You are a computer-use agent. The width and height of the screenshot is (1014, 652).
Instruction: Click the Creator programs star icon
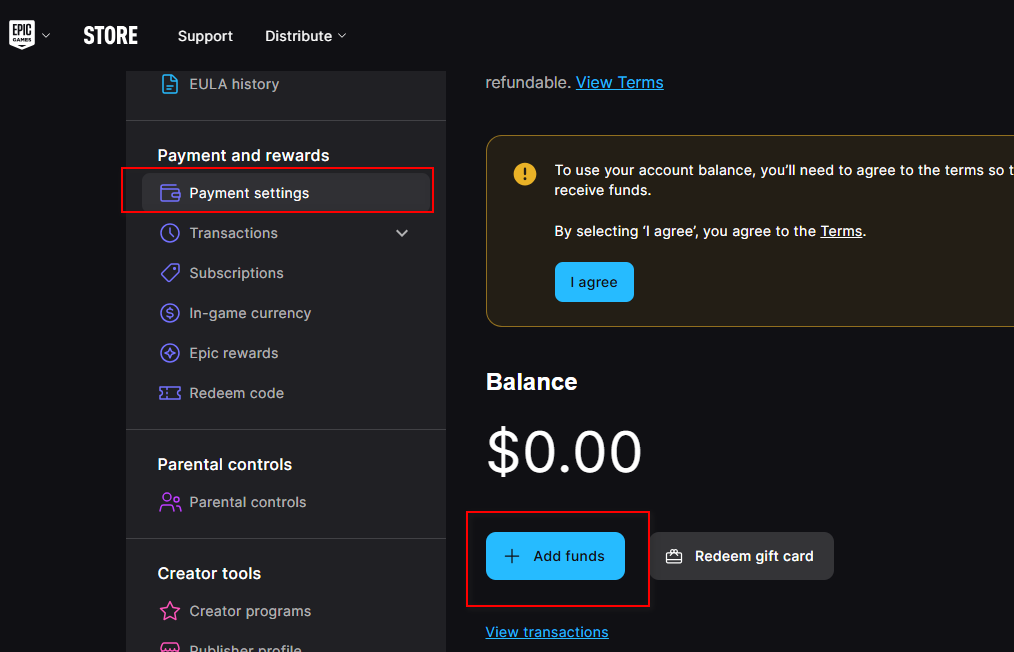(170, 611)
